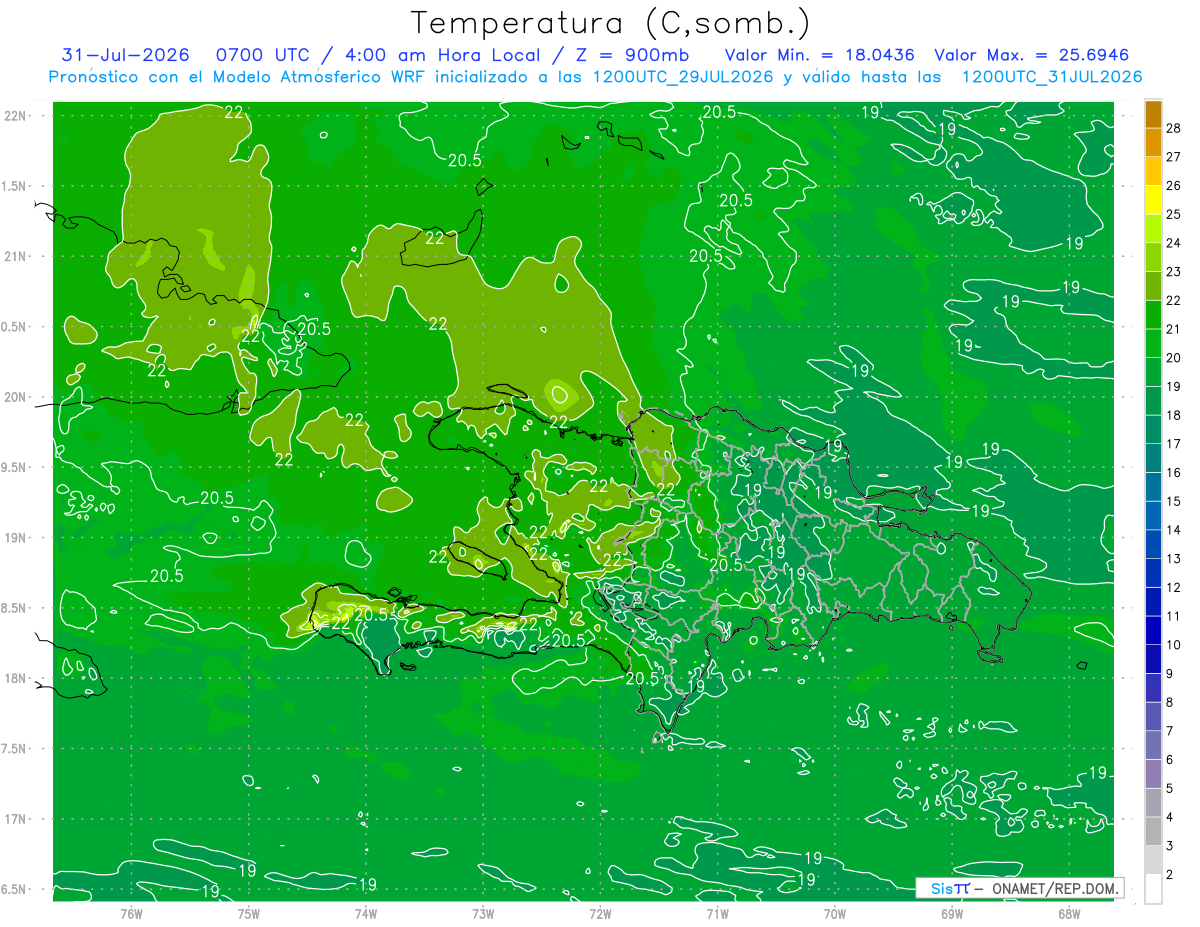
Task: Click the white segment at the color bar bottom
Action: pyautogui.click(x=1153, y=890)
